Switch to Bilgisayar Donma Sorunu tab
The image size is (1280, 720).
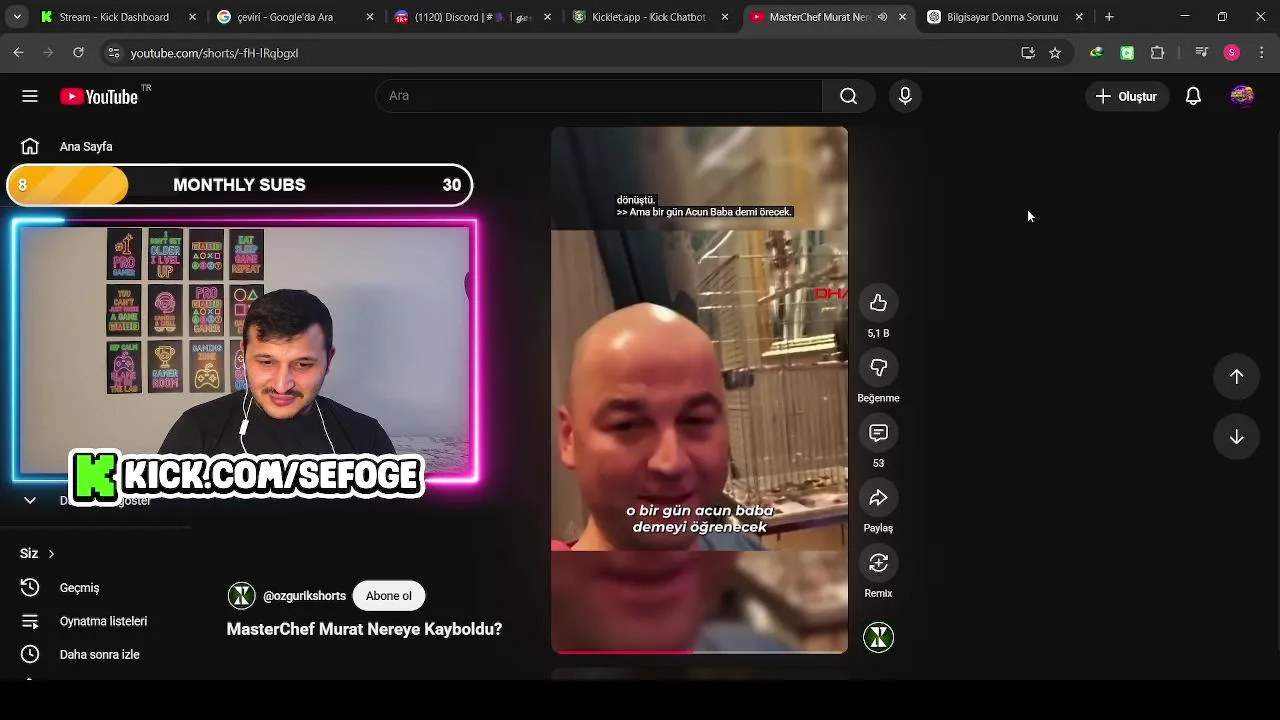coord(1002,17)
